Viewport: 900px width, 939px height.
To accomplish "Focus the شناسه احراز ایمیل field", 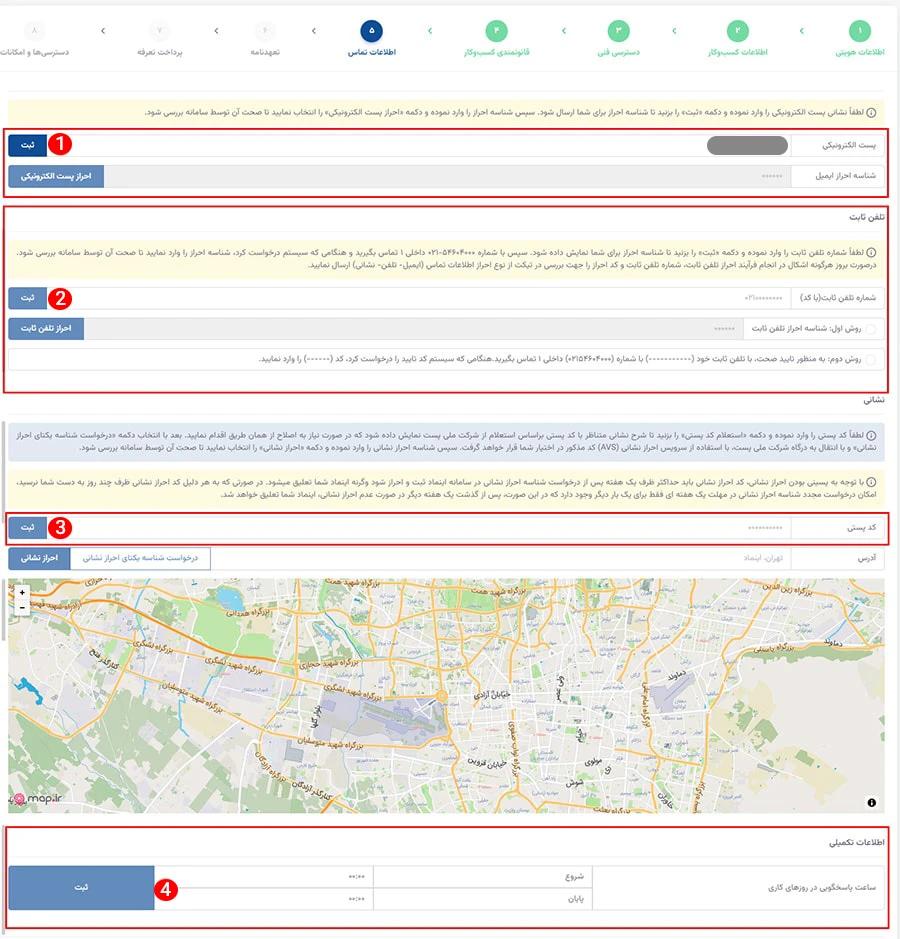I will click(x=447, y=177).
